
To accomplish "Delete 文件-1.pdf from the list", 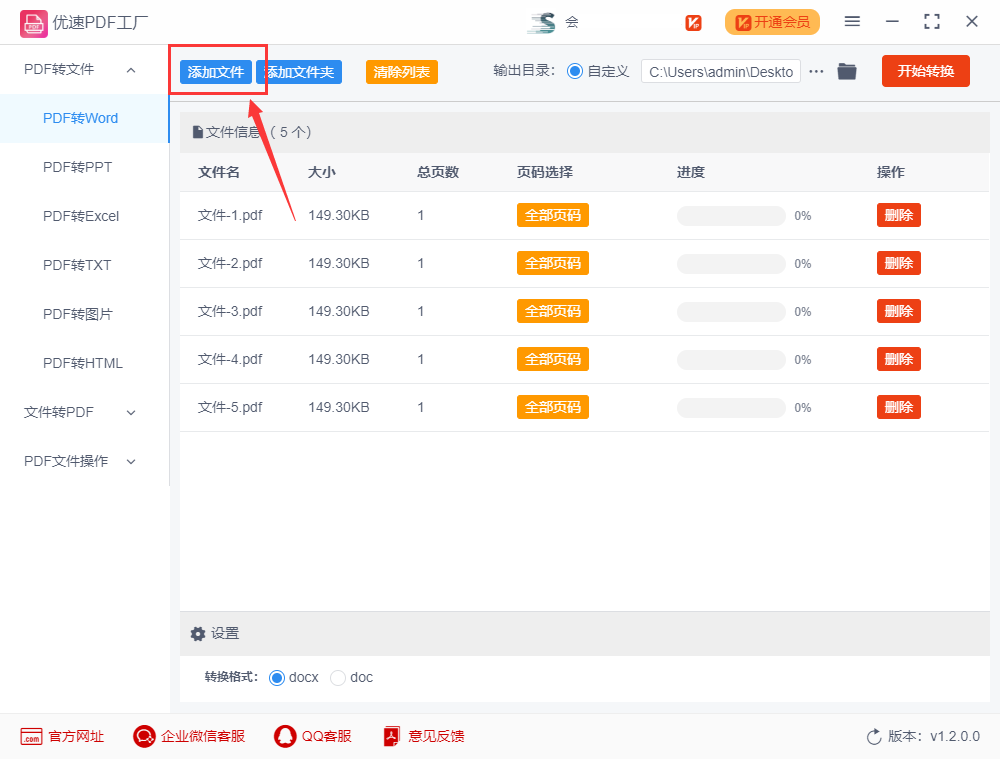I will [x=899, y=216].
